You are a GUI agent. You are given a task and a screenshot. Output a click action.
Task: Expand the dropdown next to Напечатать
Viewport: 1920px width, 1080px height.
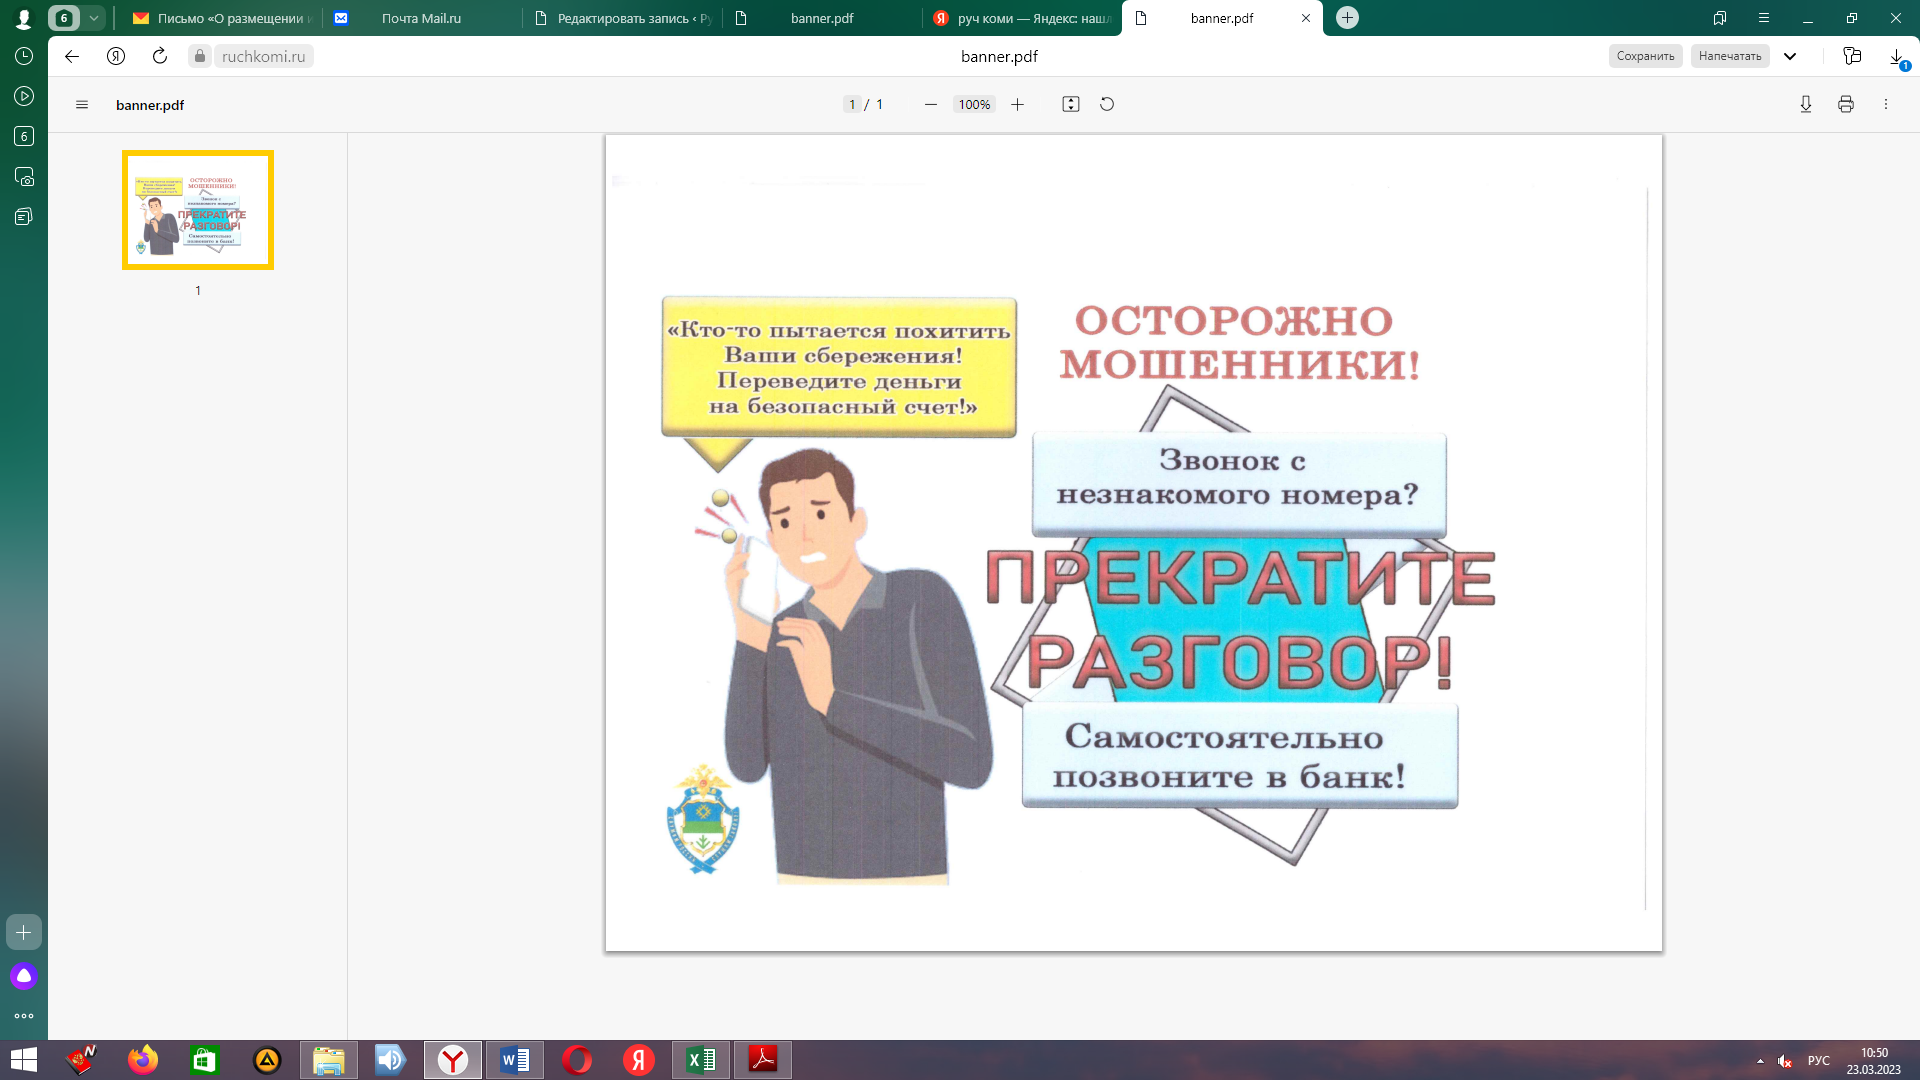(x=1790, y=56)
